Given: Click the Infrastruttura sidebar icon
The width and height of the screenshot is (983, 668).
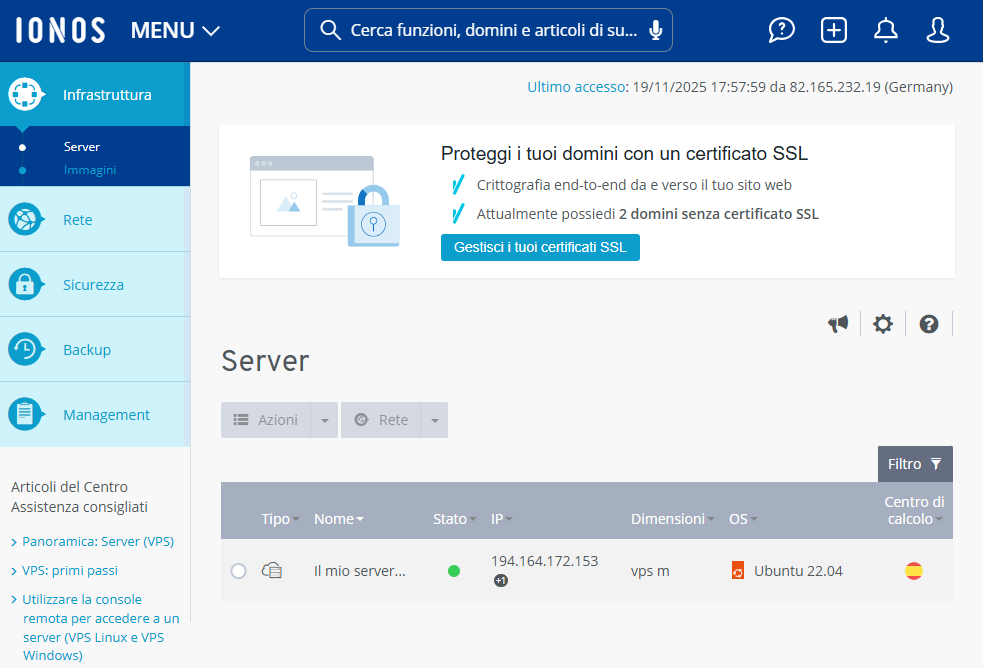Looking at the screenshot, I should (24, 94).
